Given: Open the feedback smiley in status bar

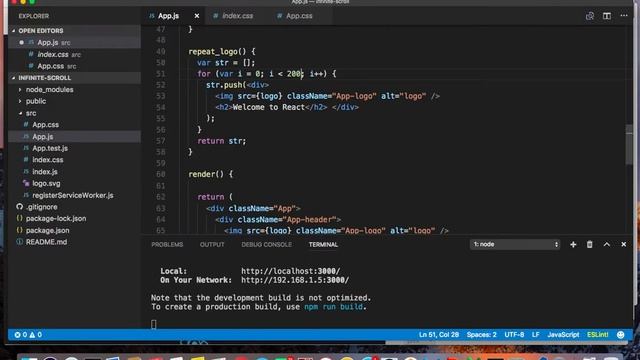Looking at the screenshot, I should [x=620, y=335].
